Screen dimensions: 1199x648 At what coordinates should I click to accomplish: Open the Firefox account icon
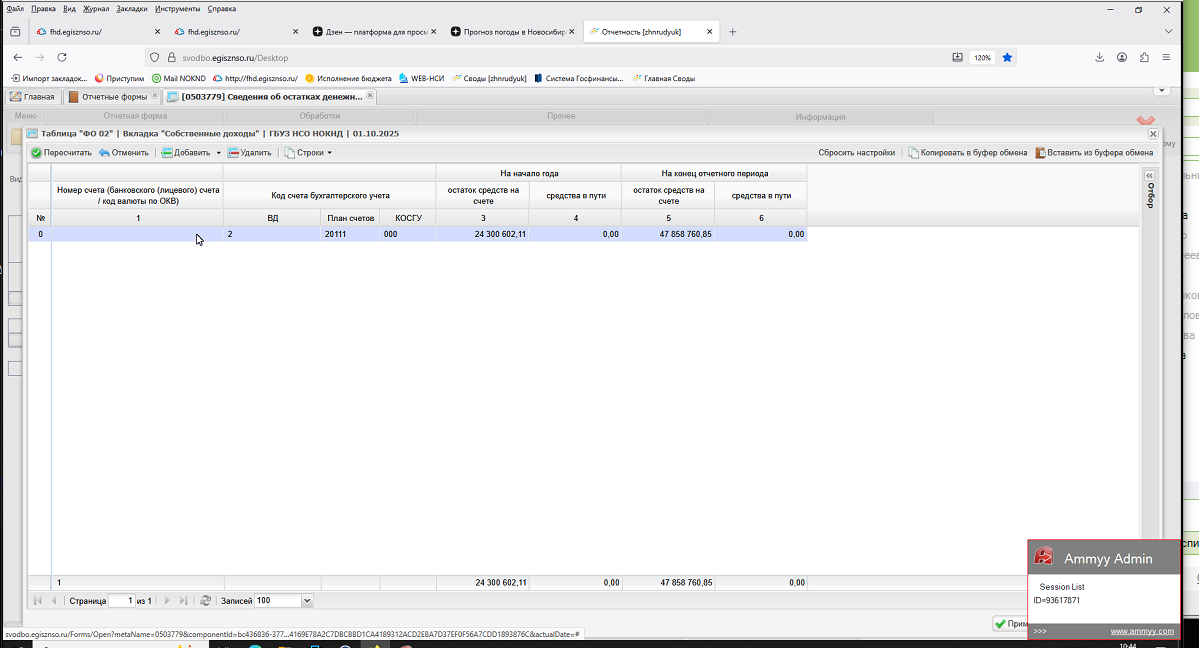[1122, 57]
